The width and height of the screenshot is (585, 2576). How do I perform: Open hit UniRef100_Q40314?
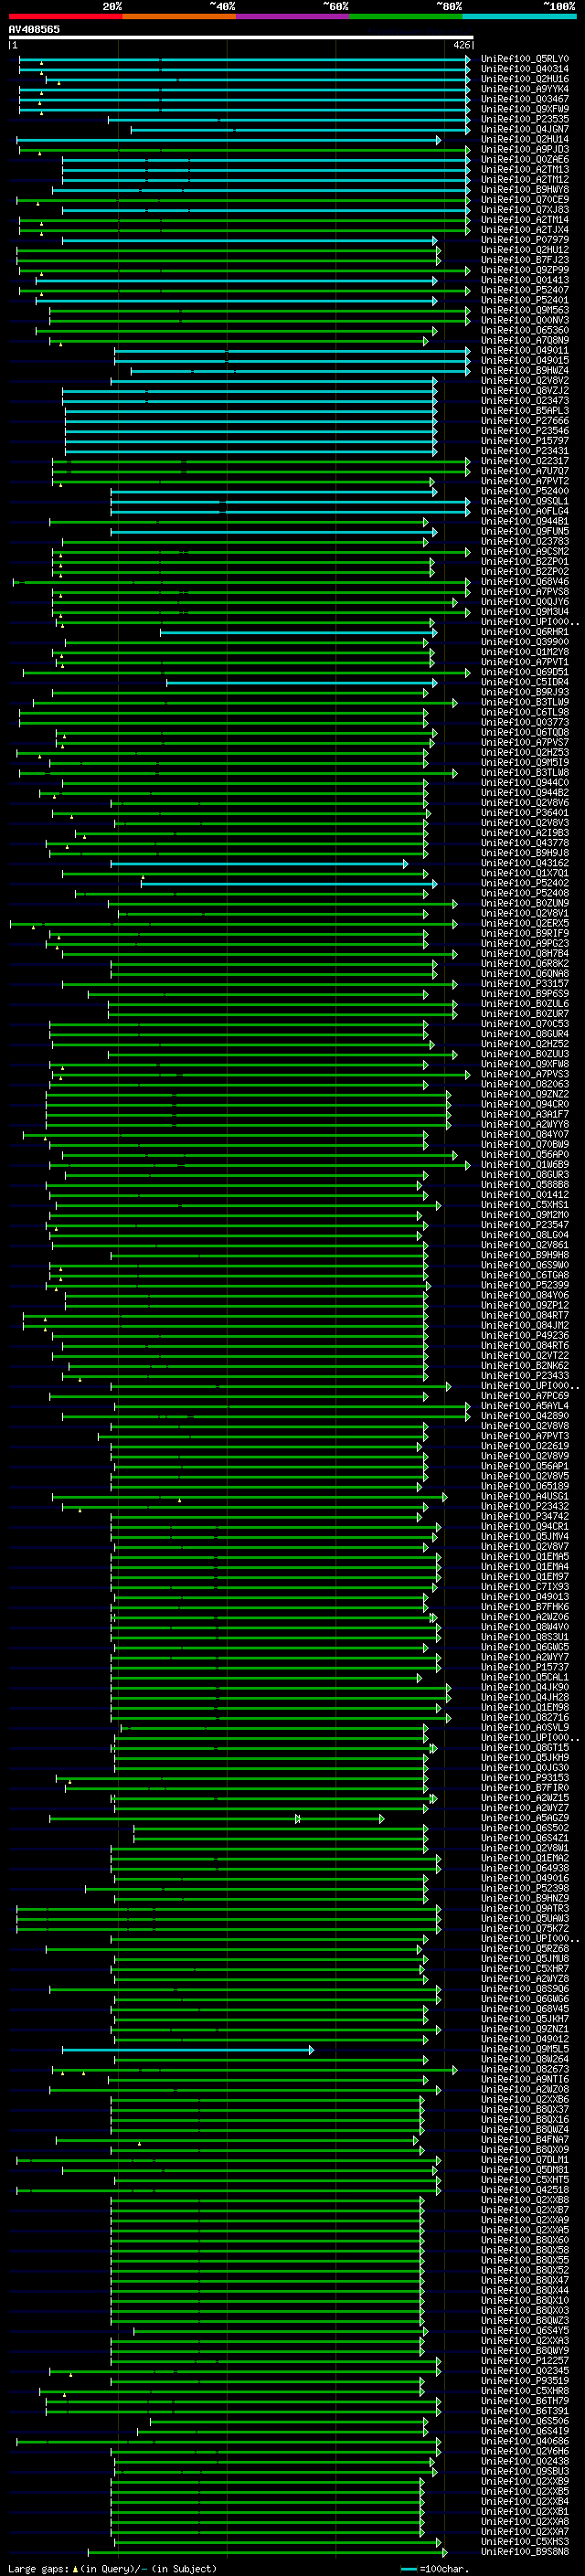click(x=524, y=69)
